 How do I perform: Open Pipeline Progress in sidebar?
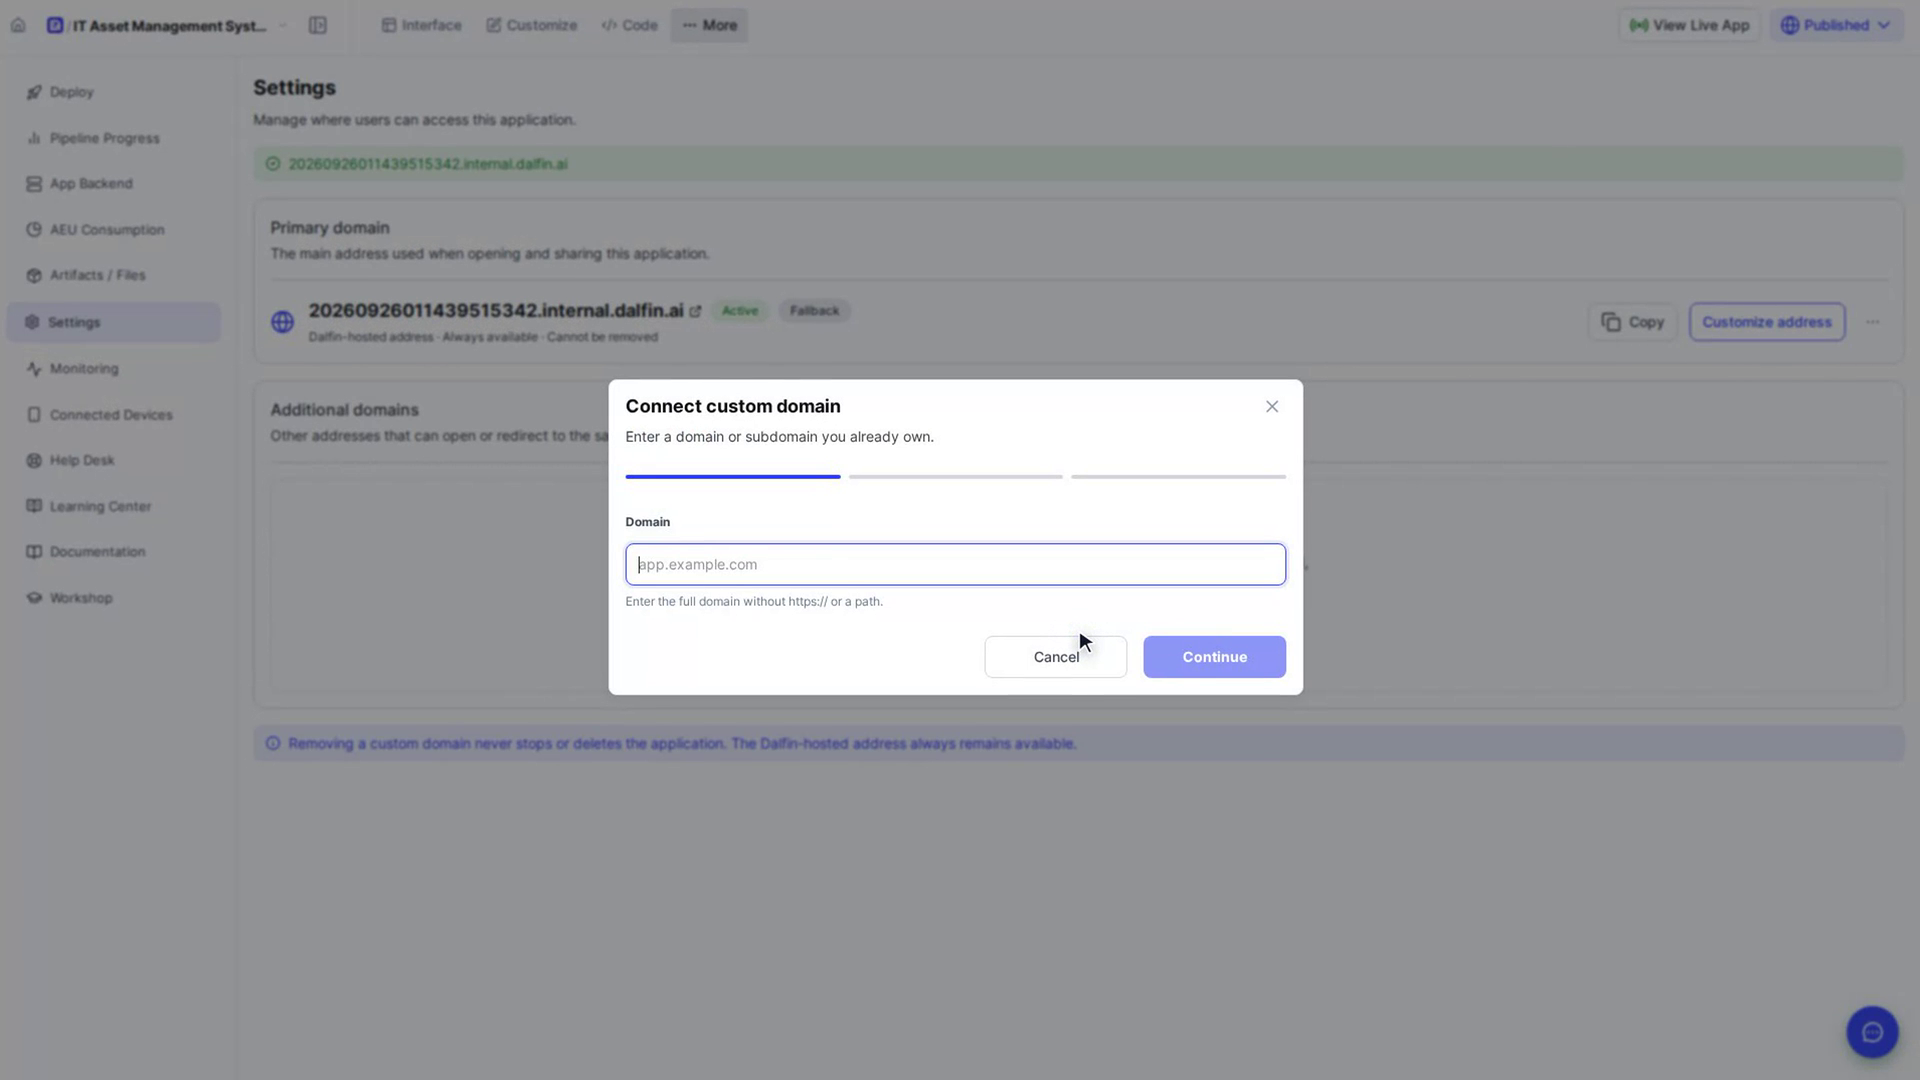(x=113, y=138)
